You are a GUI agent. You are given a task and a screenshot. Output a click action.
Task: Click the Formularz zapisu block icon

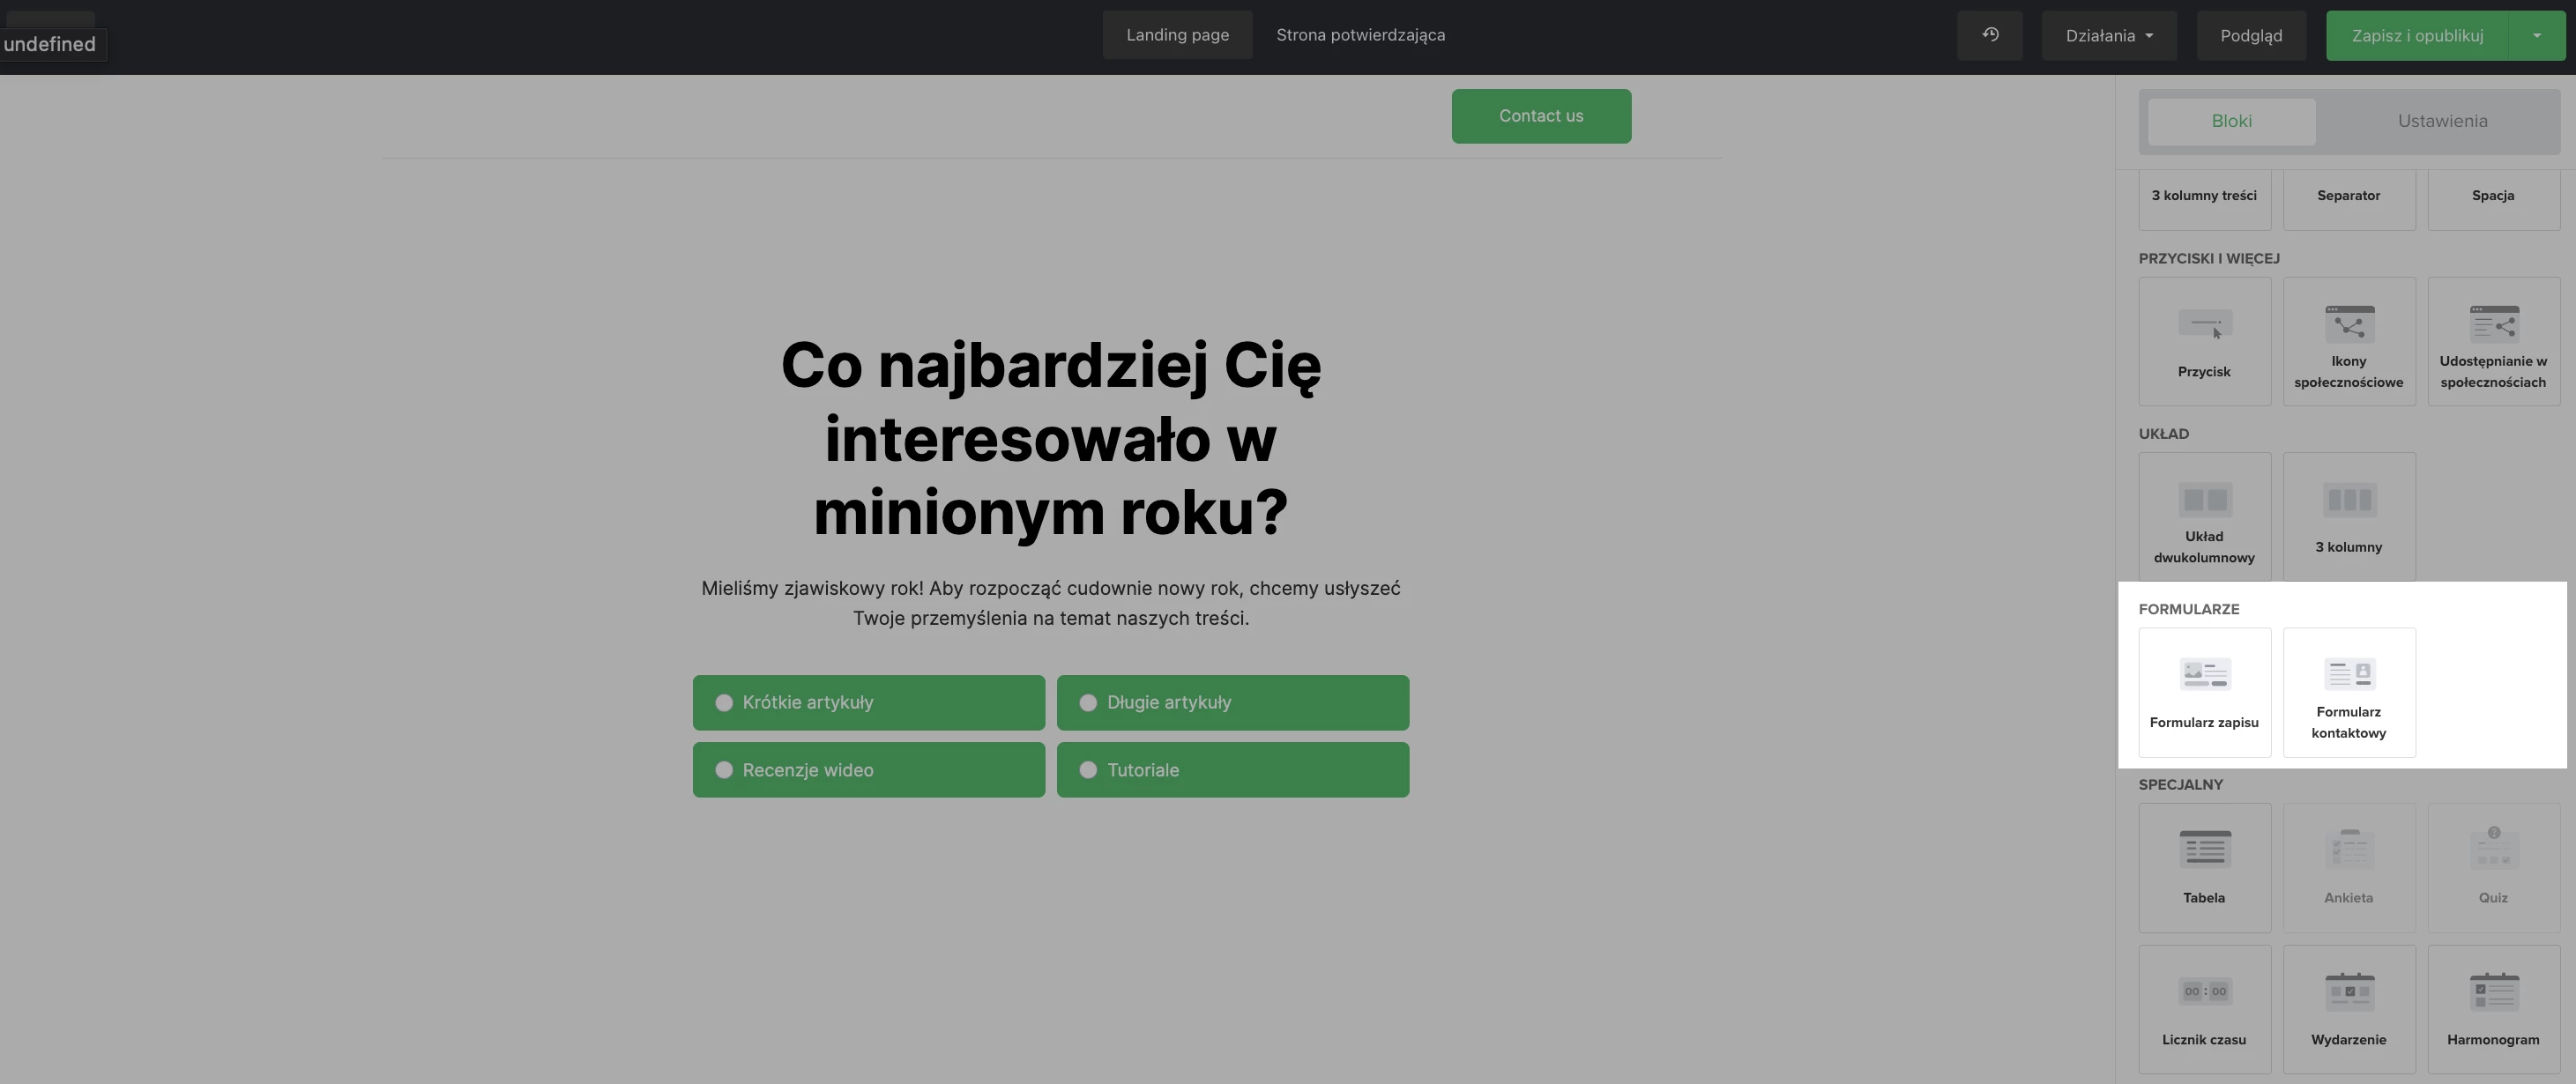pos(2204,673)
